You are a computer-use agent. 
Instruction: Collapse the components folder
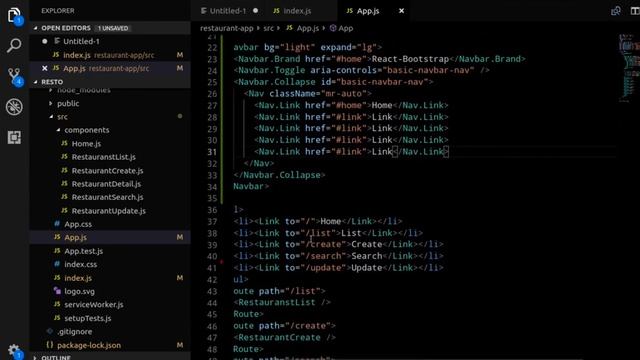tap(87, 130)
